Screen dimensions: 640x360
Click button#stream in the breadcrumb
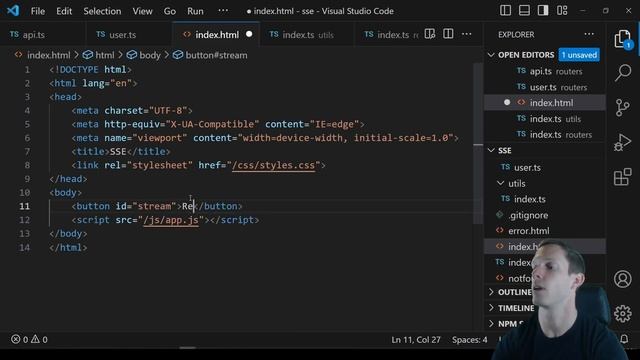[216, 55]
